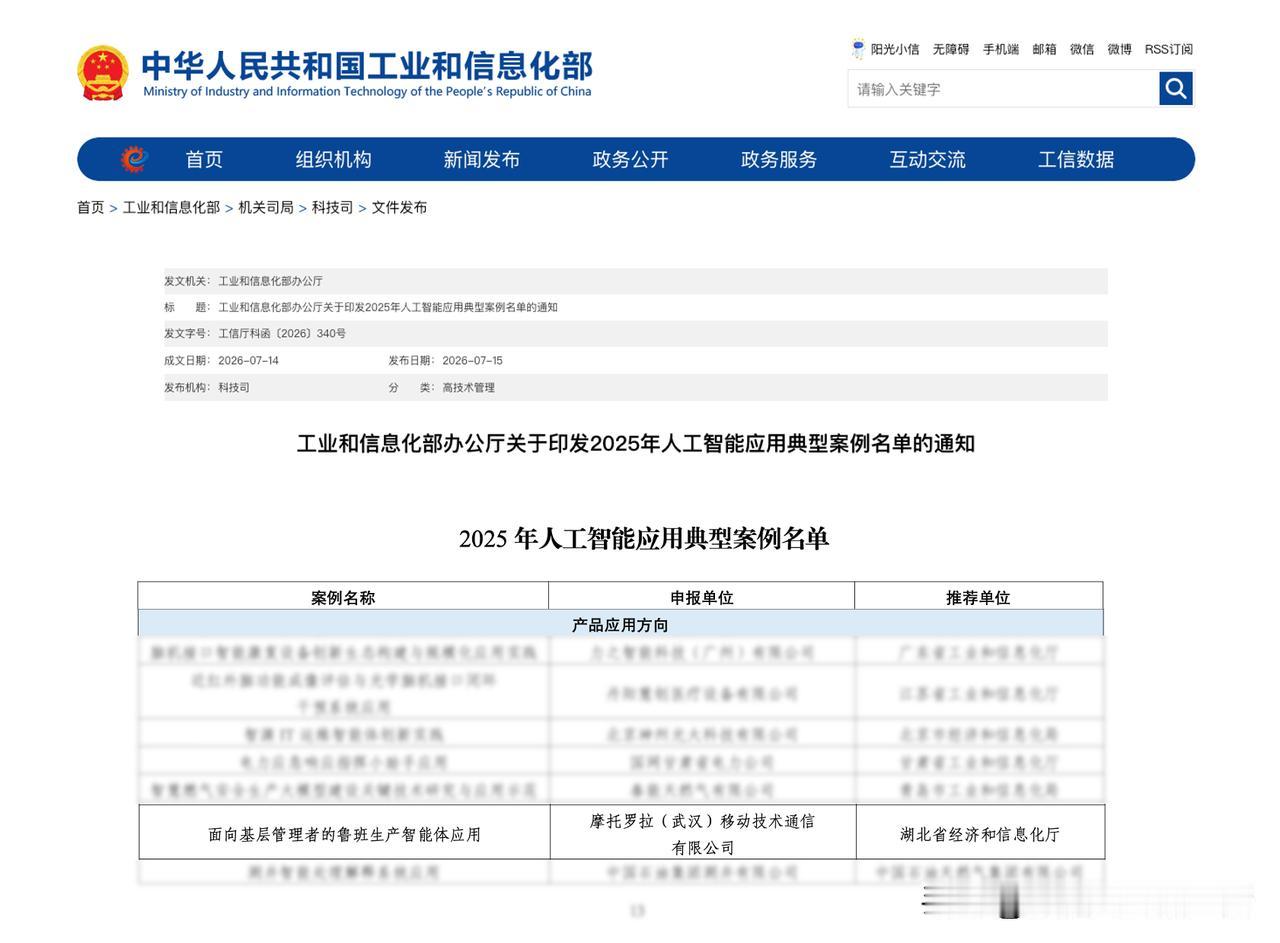This screenshot has height=943, width=1280.
Task: Click the 推荐单位 column header
Action: pos(978,597)
